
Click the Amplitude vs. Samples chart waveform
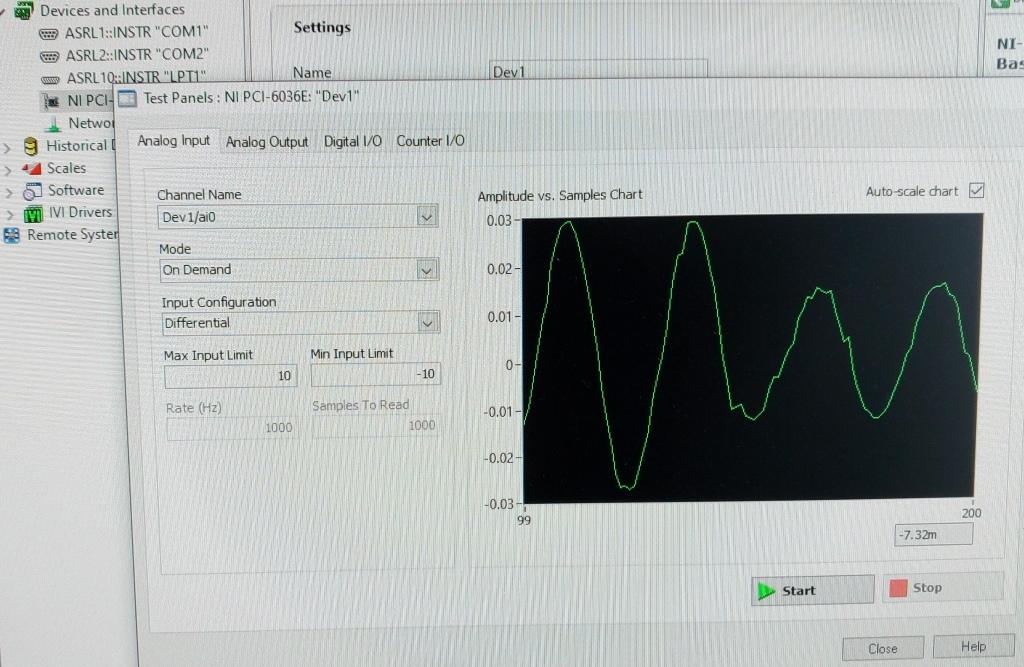click(x=751, y=358)
